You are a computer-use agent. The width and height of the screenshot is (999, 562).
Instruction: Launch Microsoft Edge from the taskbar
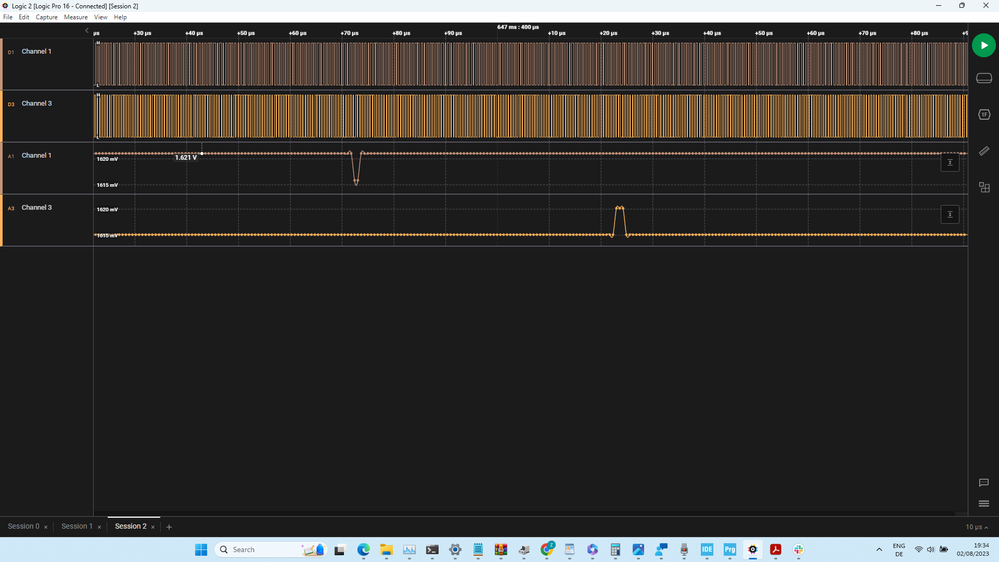364,549
